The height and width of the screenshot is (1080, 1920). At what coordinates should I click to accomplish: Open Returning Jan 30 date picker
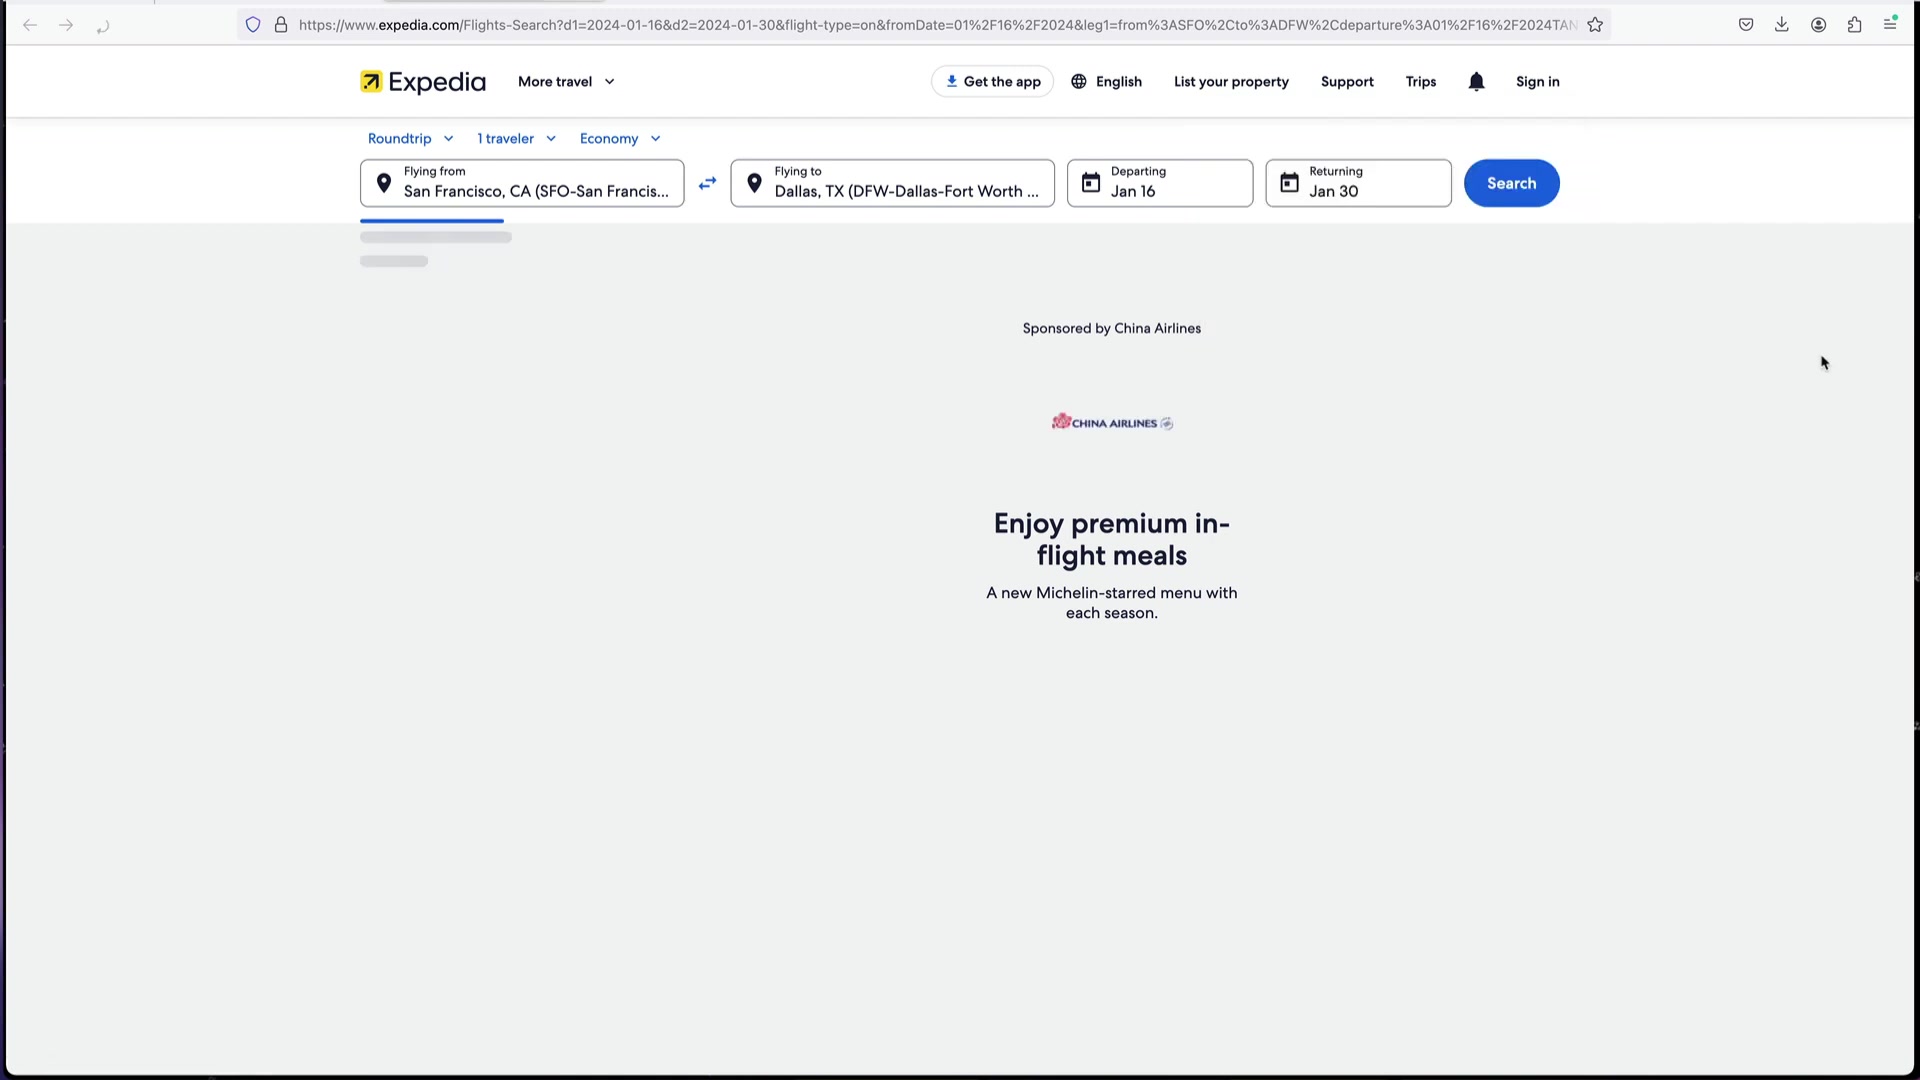tap(1358, 183)
